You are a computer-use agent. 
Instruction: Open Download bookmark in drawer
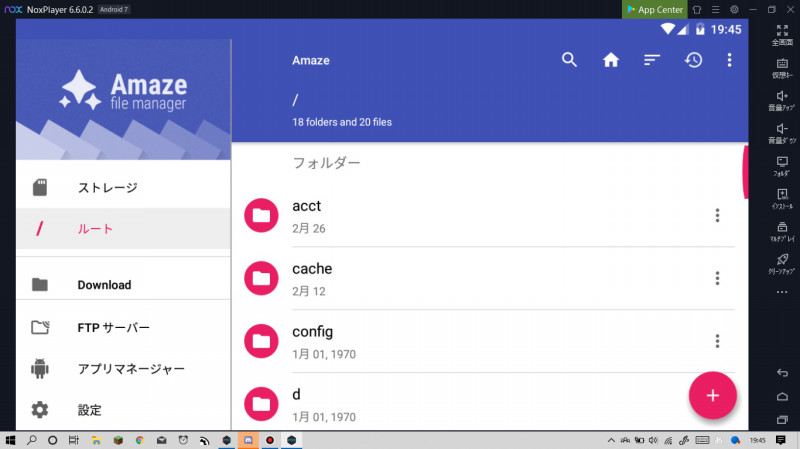(x=123, y=285)
